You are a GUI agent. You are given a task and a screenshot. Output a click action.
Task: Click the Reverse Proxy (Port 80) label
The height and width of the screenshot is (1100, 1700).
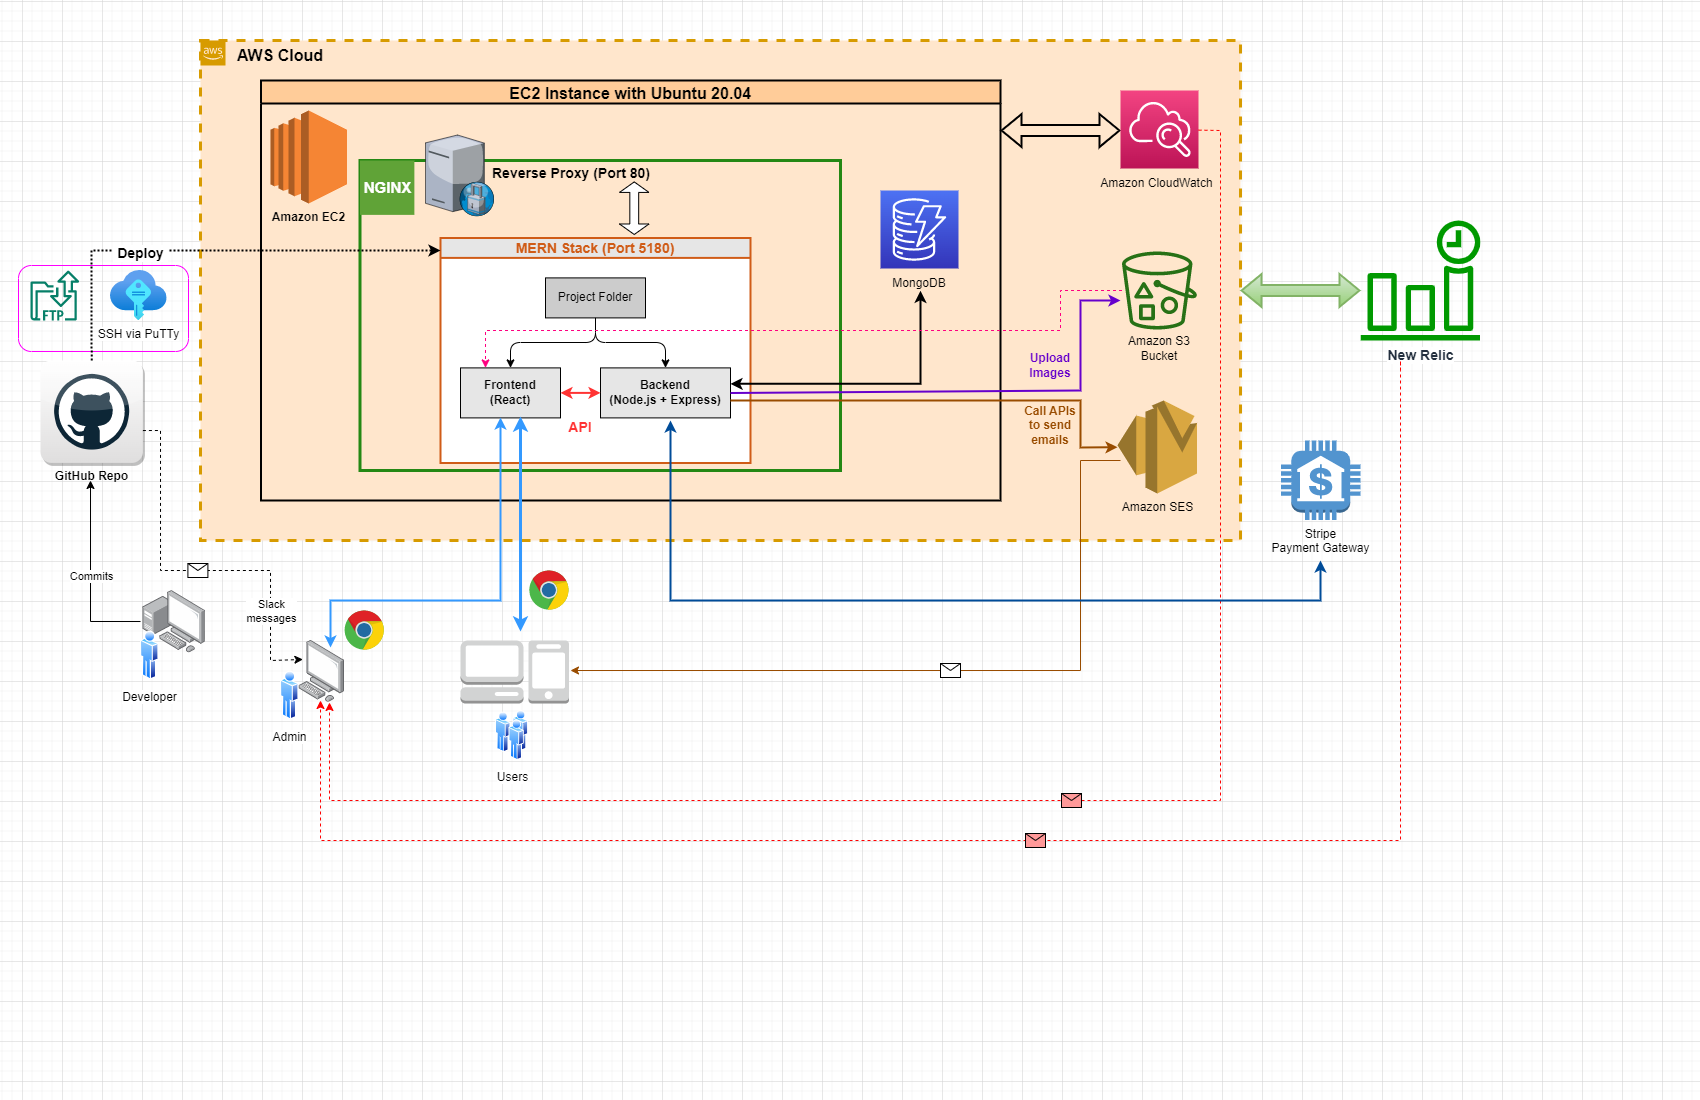(x=571, y=173)
